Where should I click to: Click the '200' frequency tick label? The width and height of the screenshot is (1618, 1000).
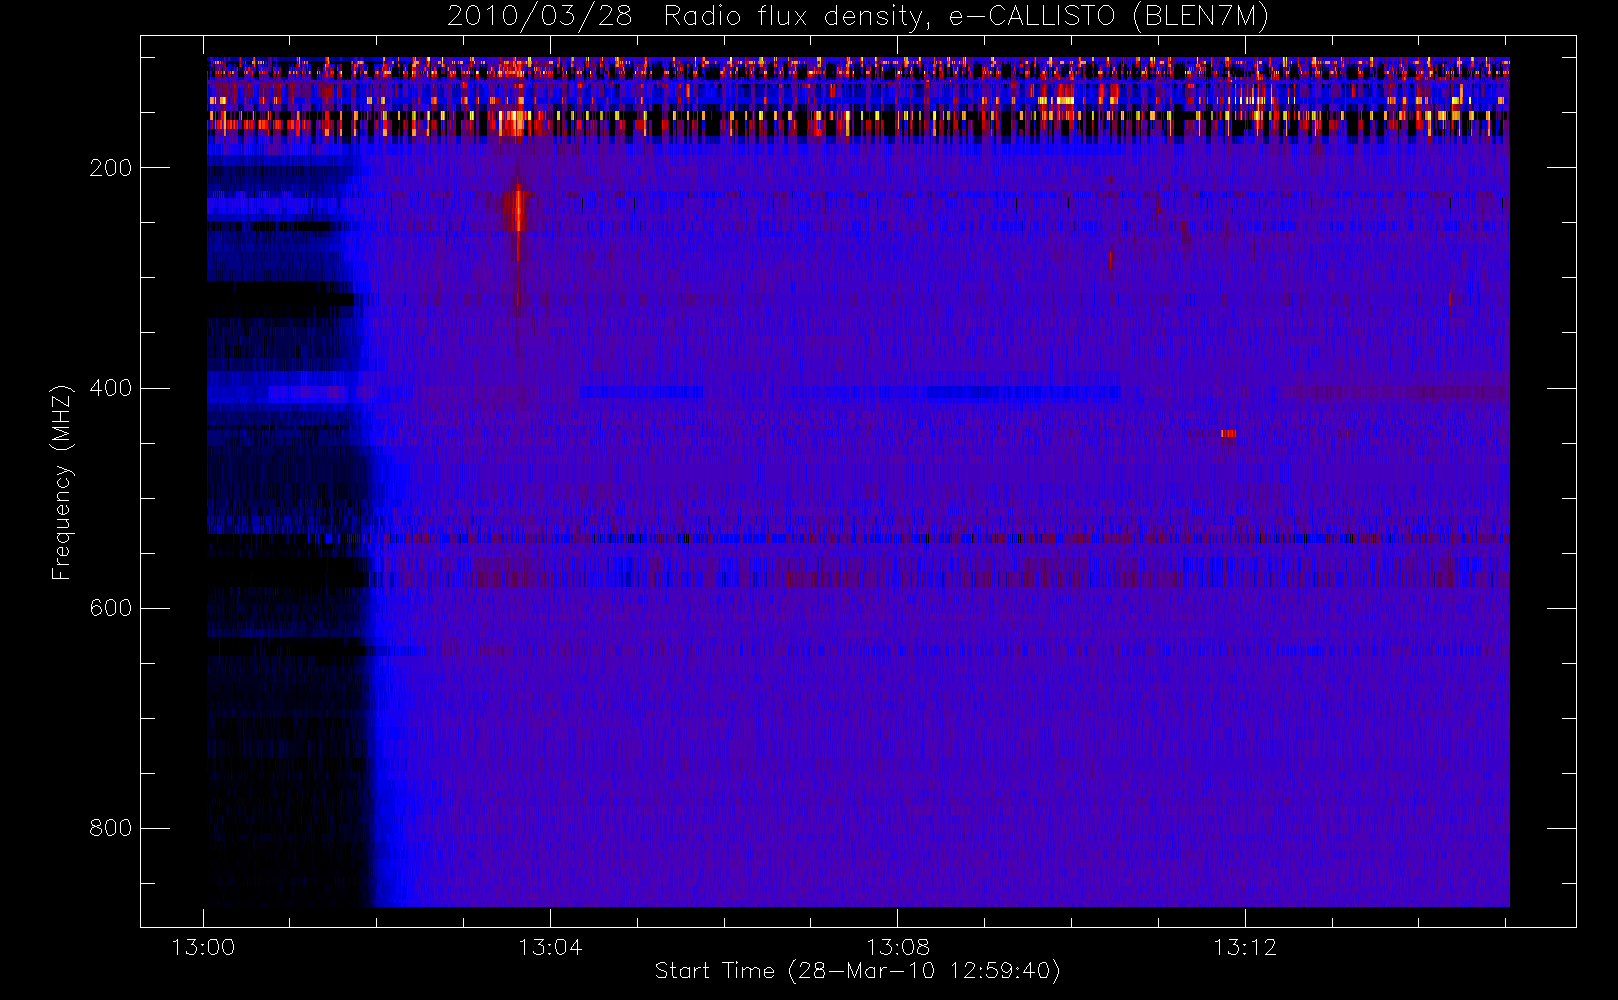tap(111, 168)
